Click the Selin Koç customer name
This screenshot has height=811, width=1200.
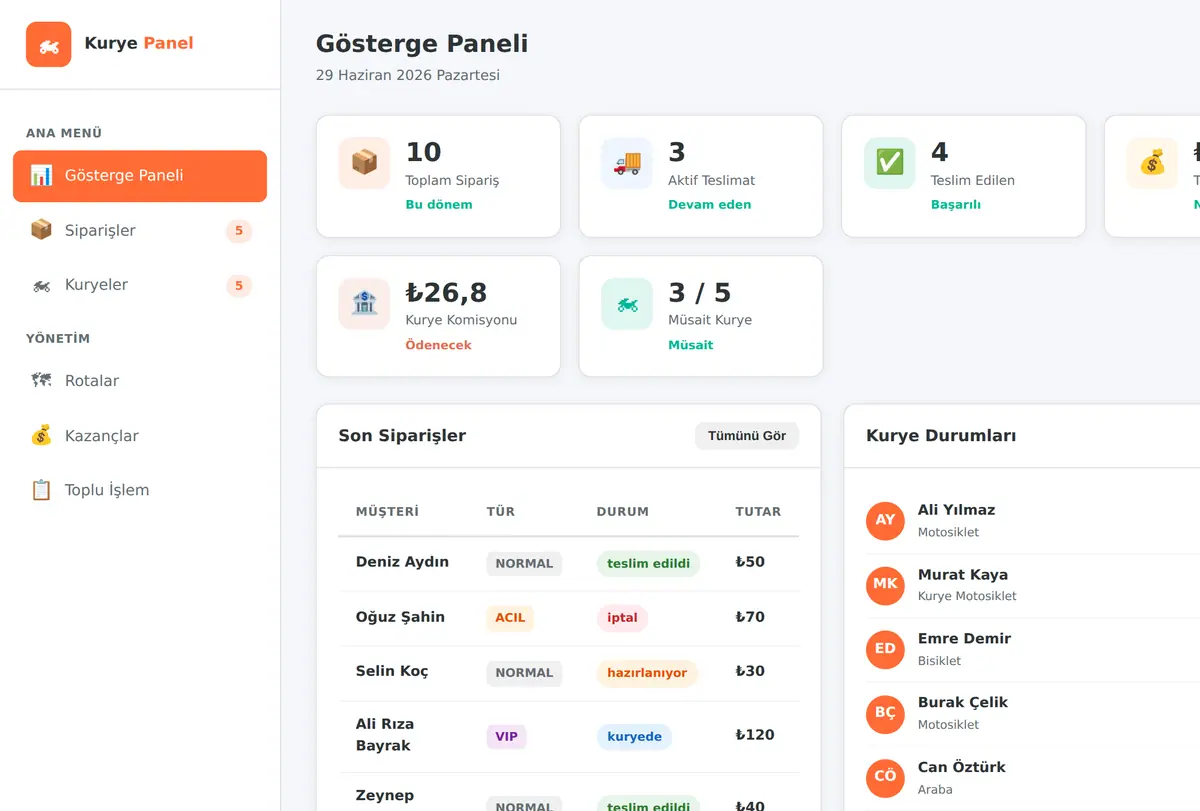click(x=392, y=671)
